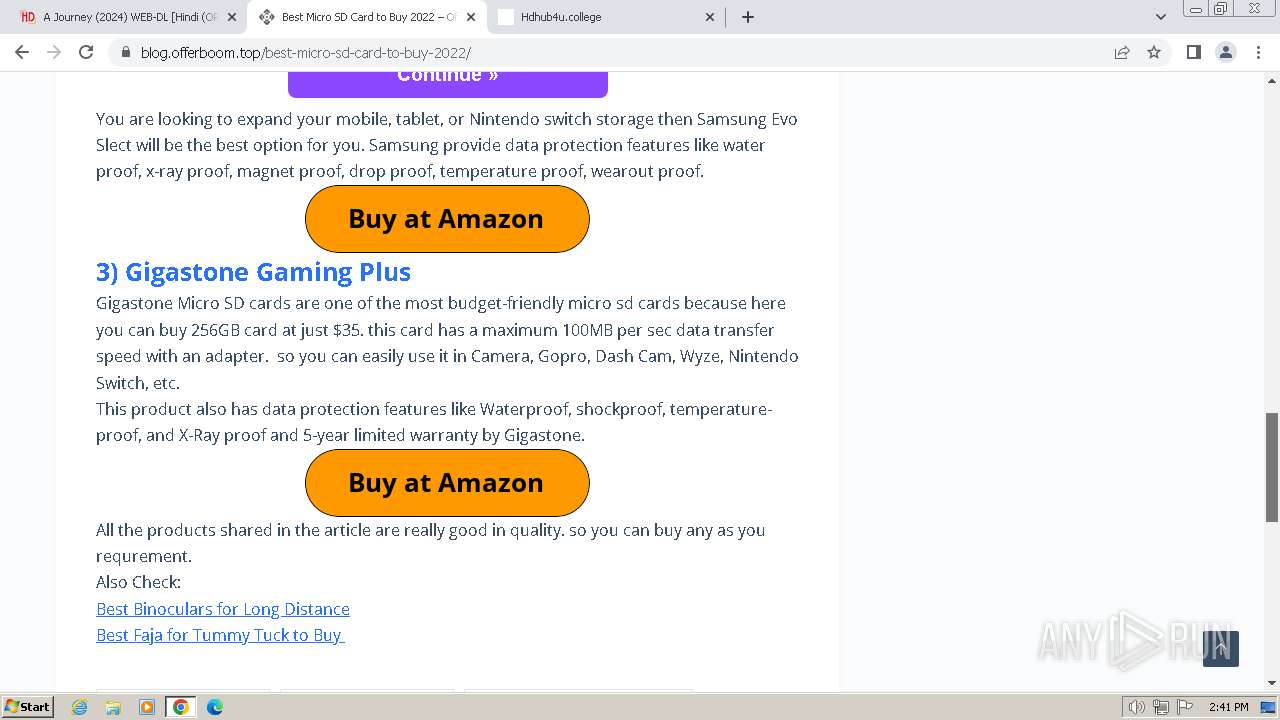The height and width of the screenshot is (720, 1280).
Task: Open the Windows Start menu
Action: (28, 707)
